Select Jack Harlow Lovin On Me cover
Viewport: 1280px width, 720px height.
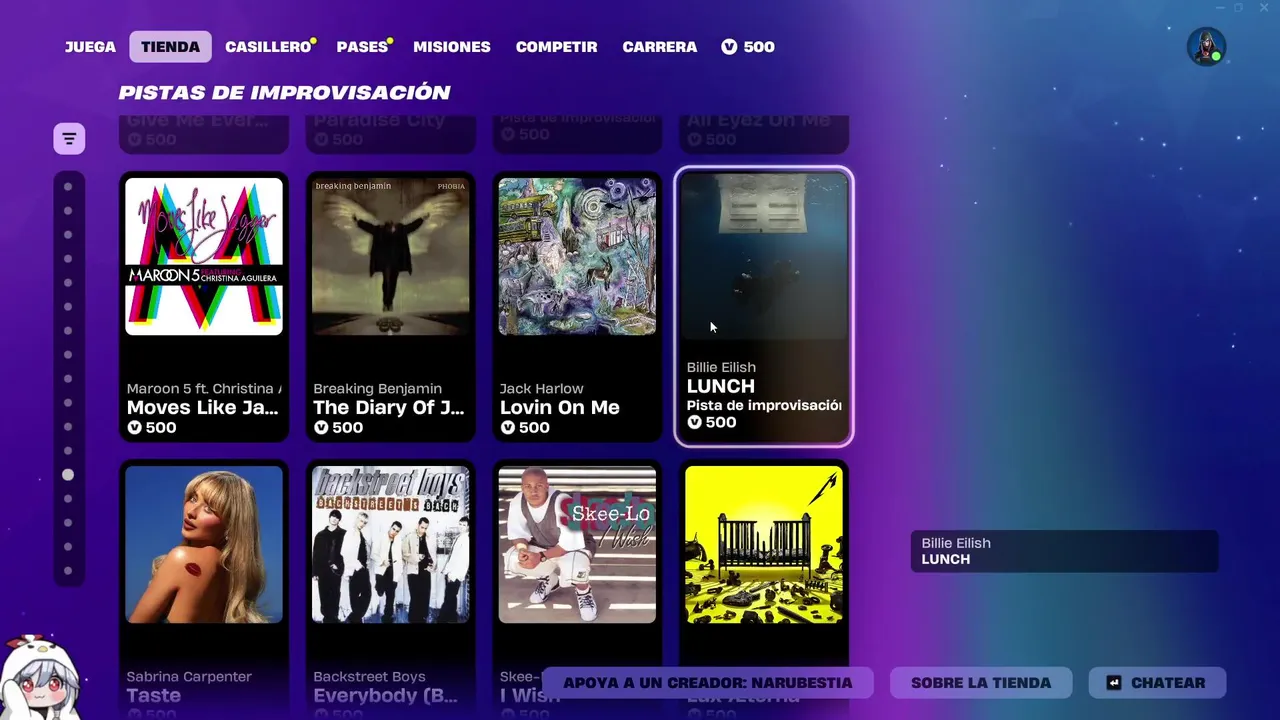click(577, 257)
